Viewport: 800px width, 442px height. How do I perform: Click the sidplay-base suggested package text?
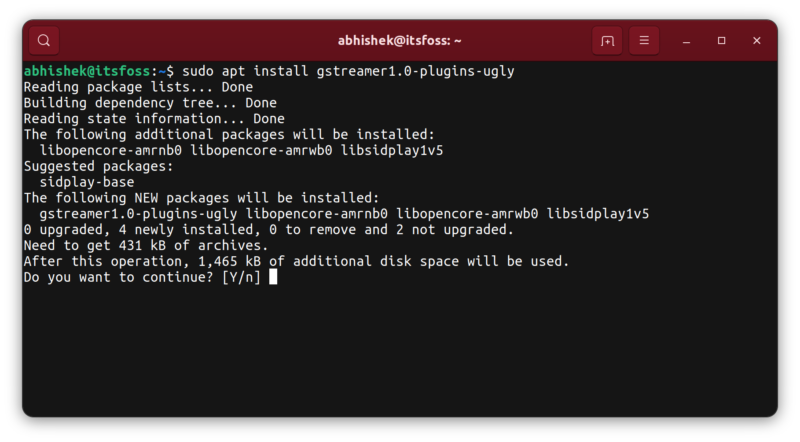click(86, 182)
